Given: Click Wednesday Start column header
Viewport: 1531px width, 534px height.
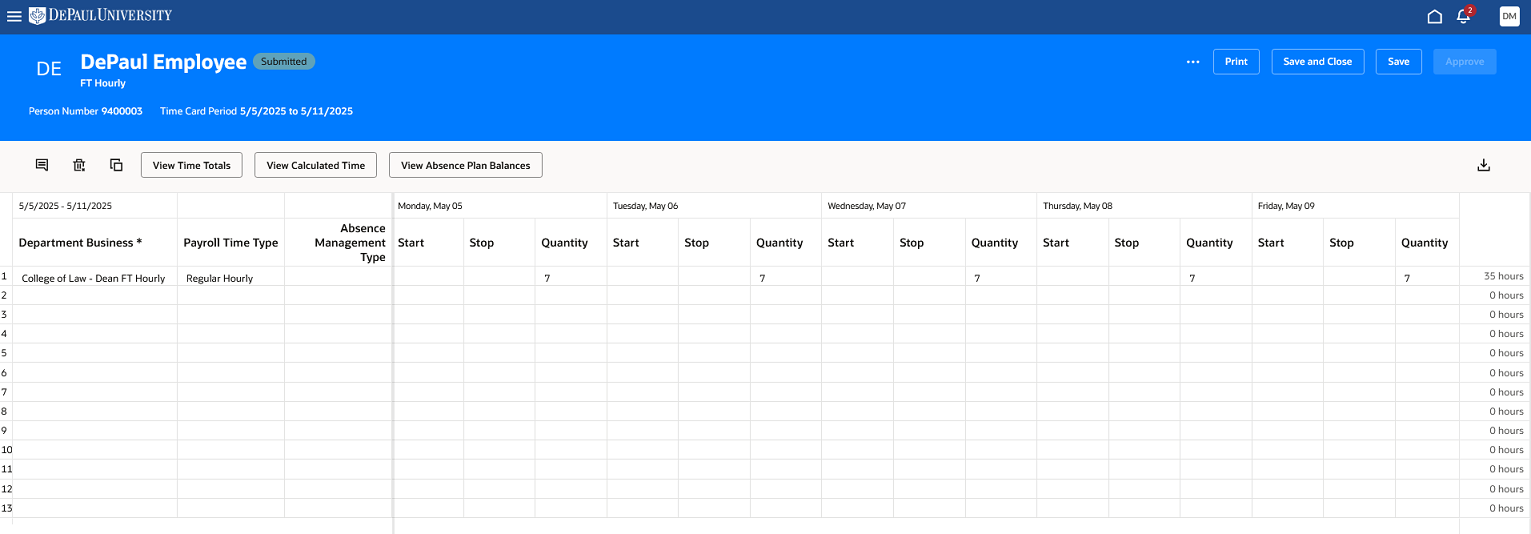Looking at the screenshot, I should point(858,243).
